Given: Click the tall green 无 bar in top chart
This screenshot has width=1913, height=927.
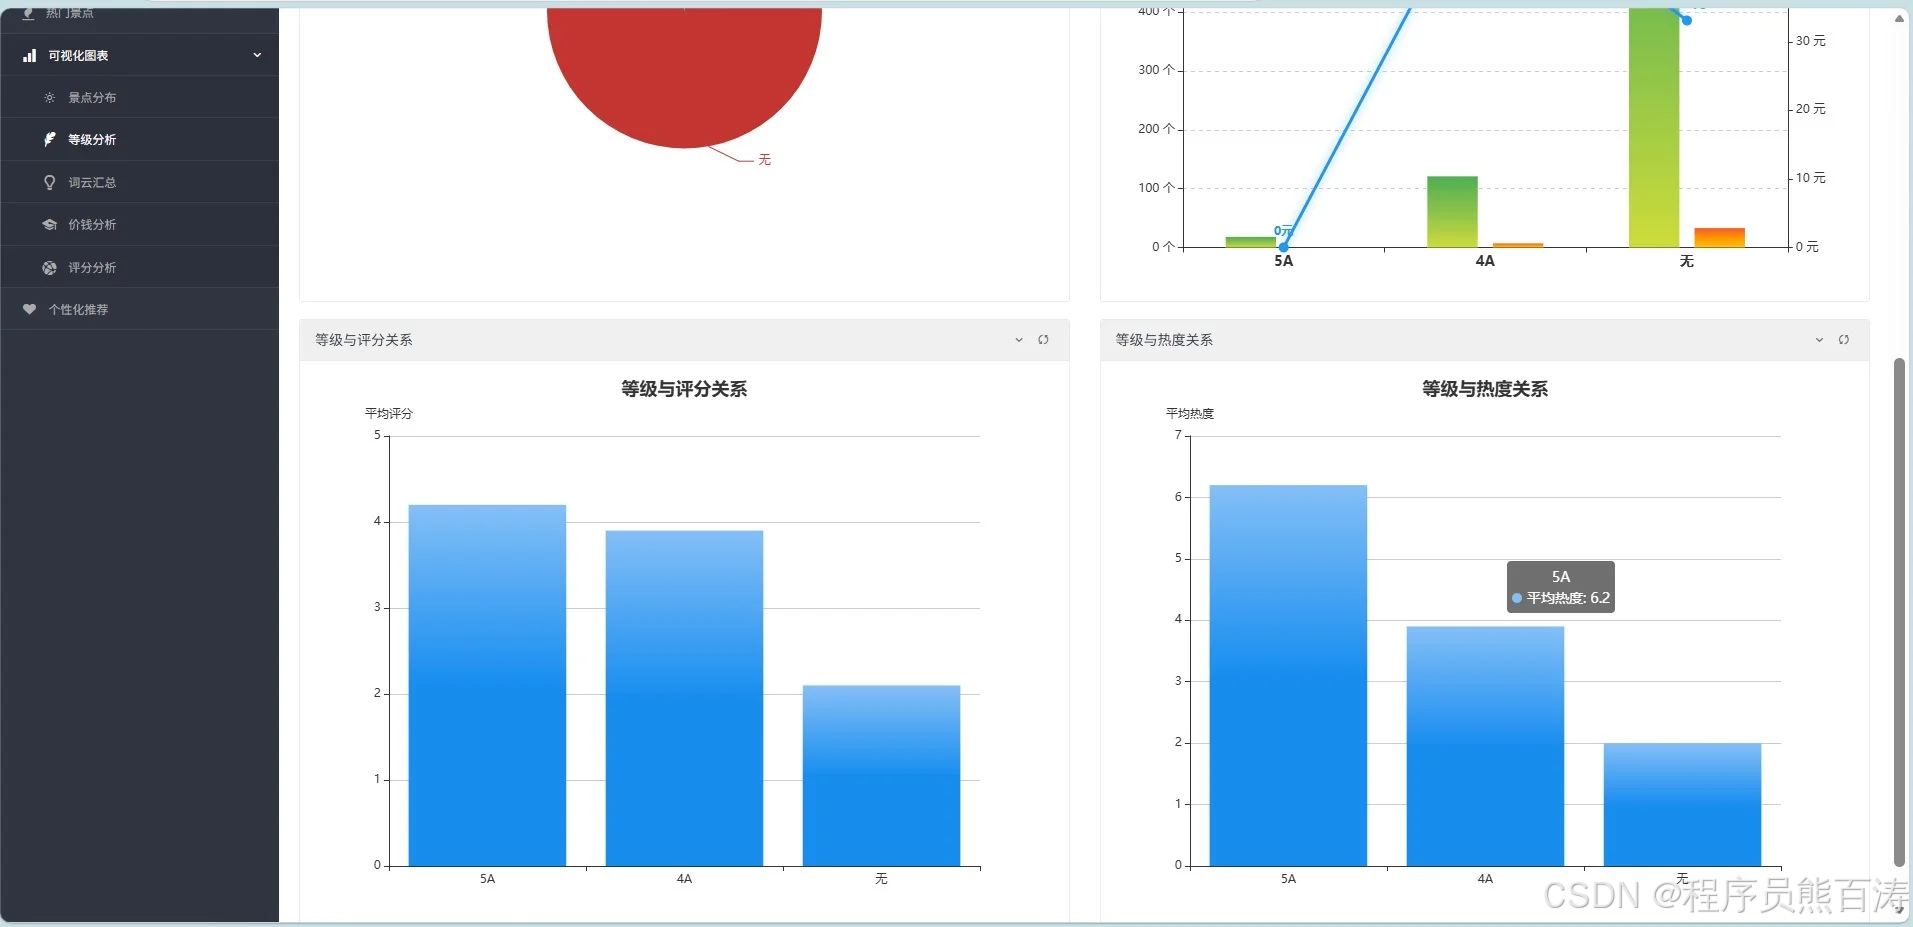Looking at the screenshot, I should tap(1654, 127).
